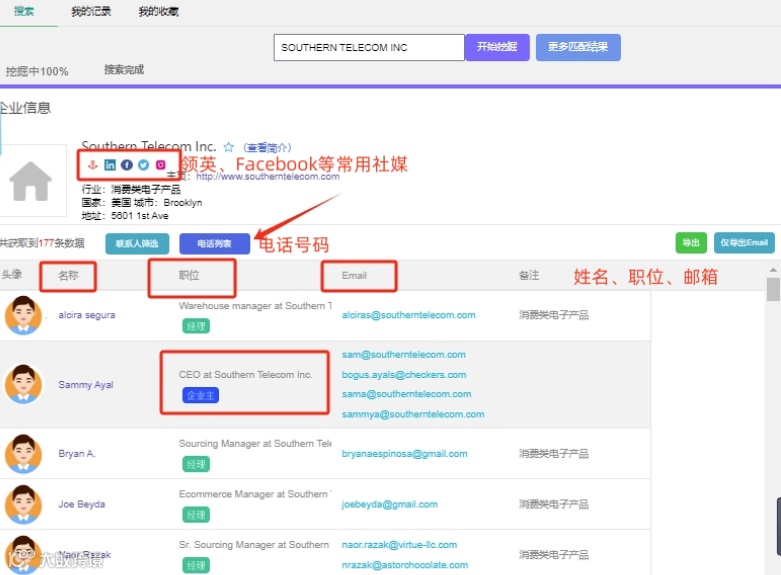The height and width of the screenshot is (575, 781).
Task: Open the southerntelecom.com homepage link
Action: [268, 176]
